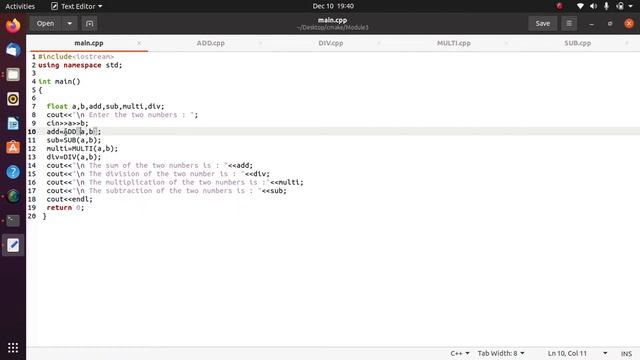Click the 'using namespace std;' line

click(80, 65)
